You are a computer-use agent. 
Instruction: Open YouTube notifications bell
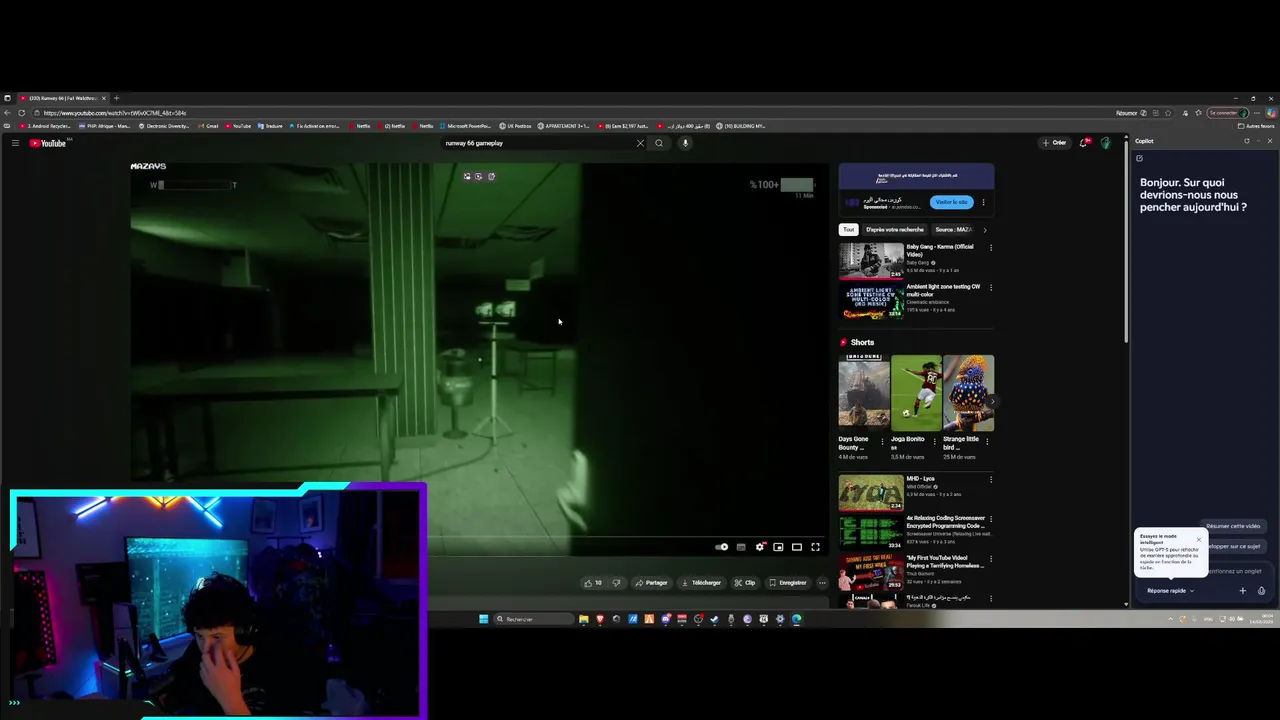tap(1084, 143)
